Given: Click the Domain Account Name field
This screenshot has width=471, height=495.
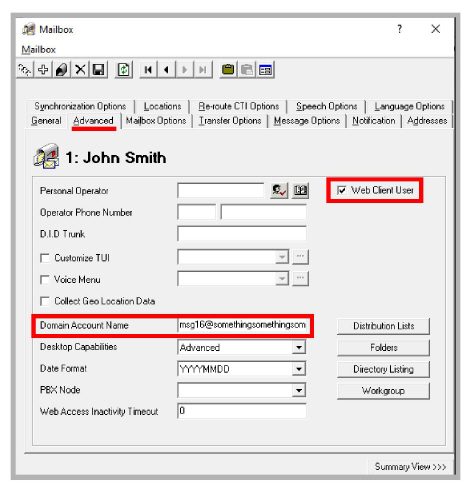Looking at the screenshot, I should pos(242,325).
